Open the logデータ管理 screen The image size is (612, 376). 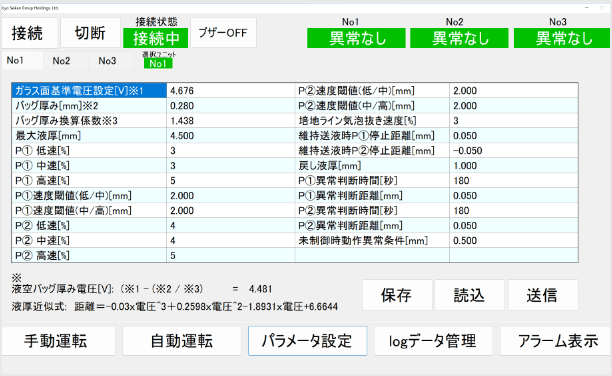(x=433, y=341)
